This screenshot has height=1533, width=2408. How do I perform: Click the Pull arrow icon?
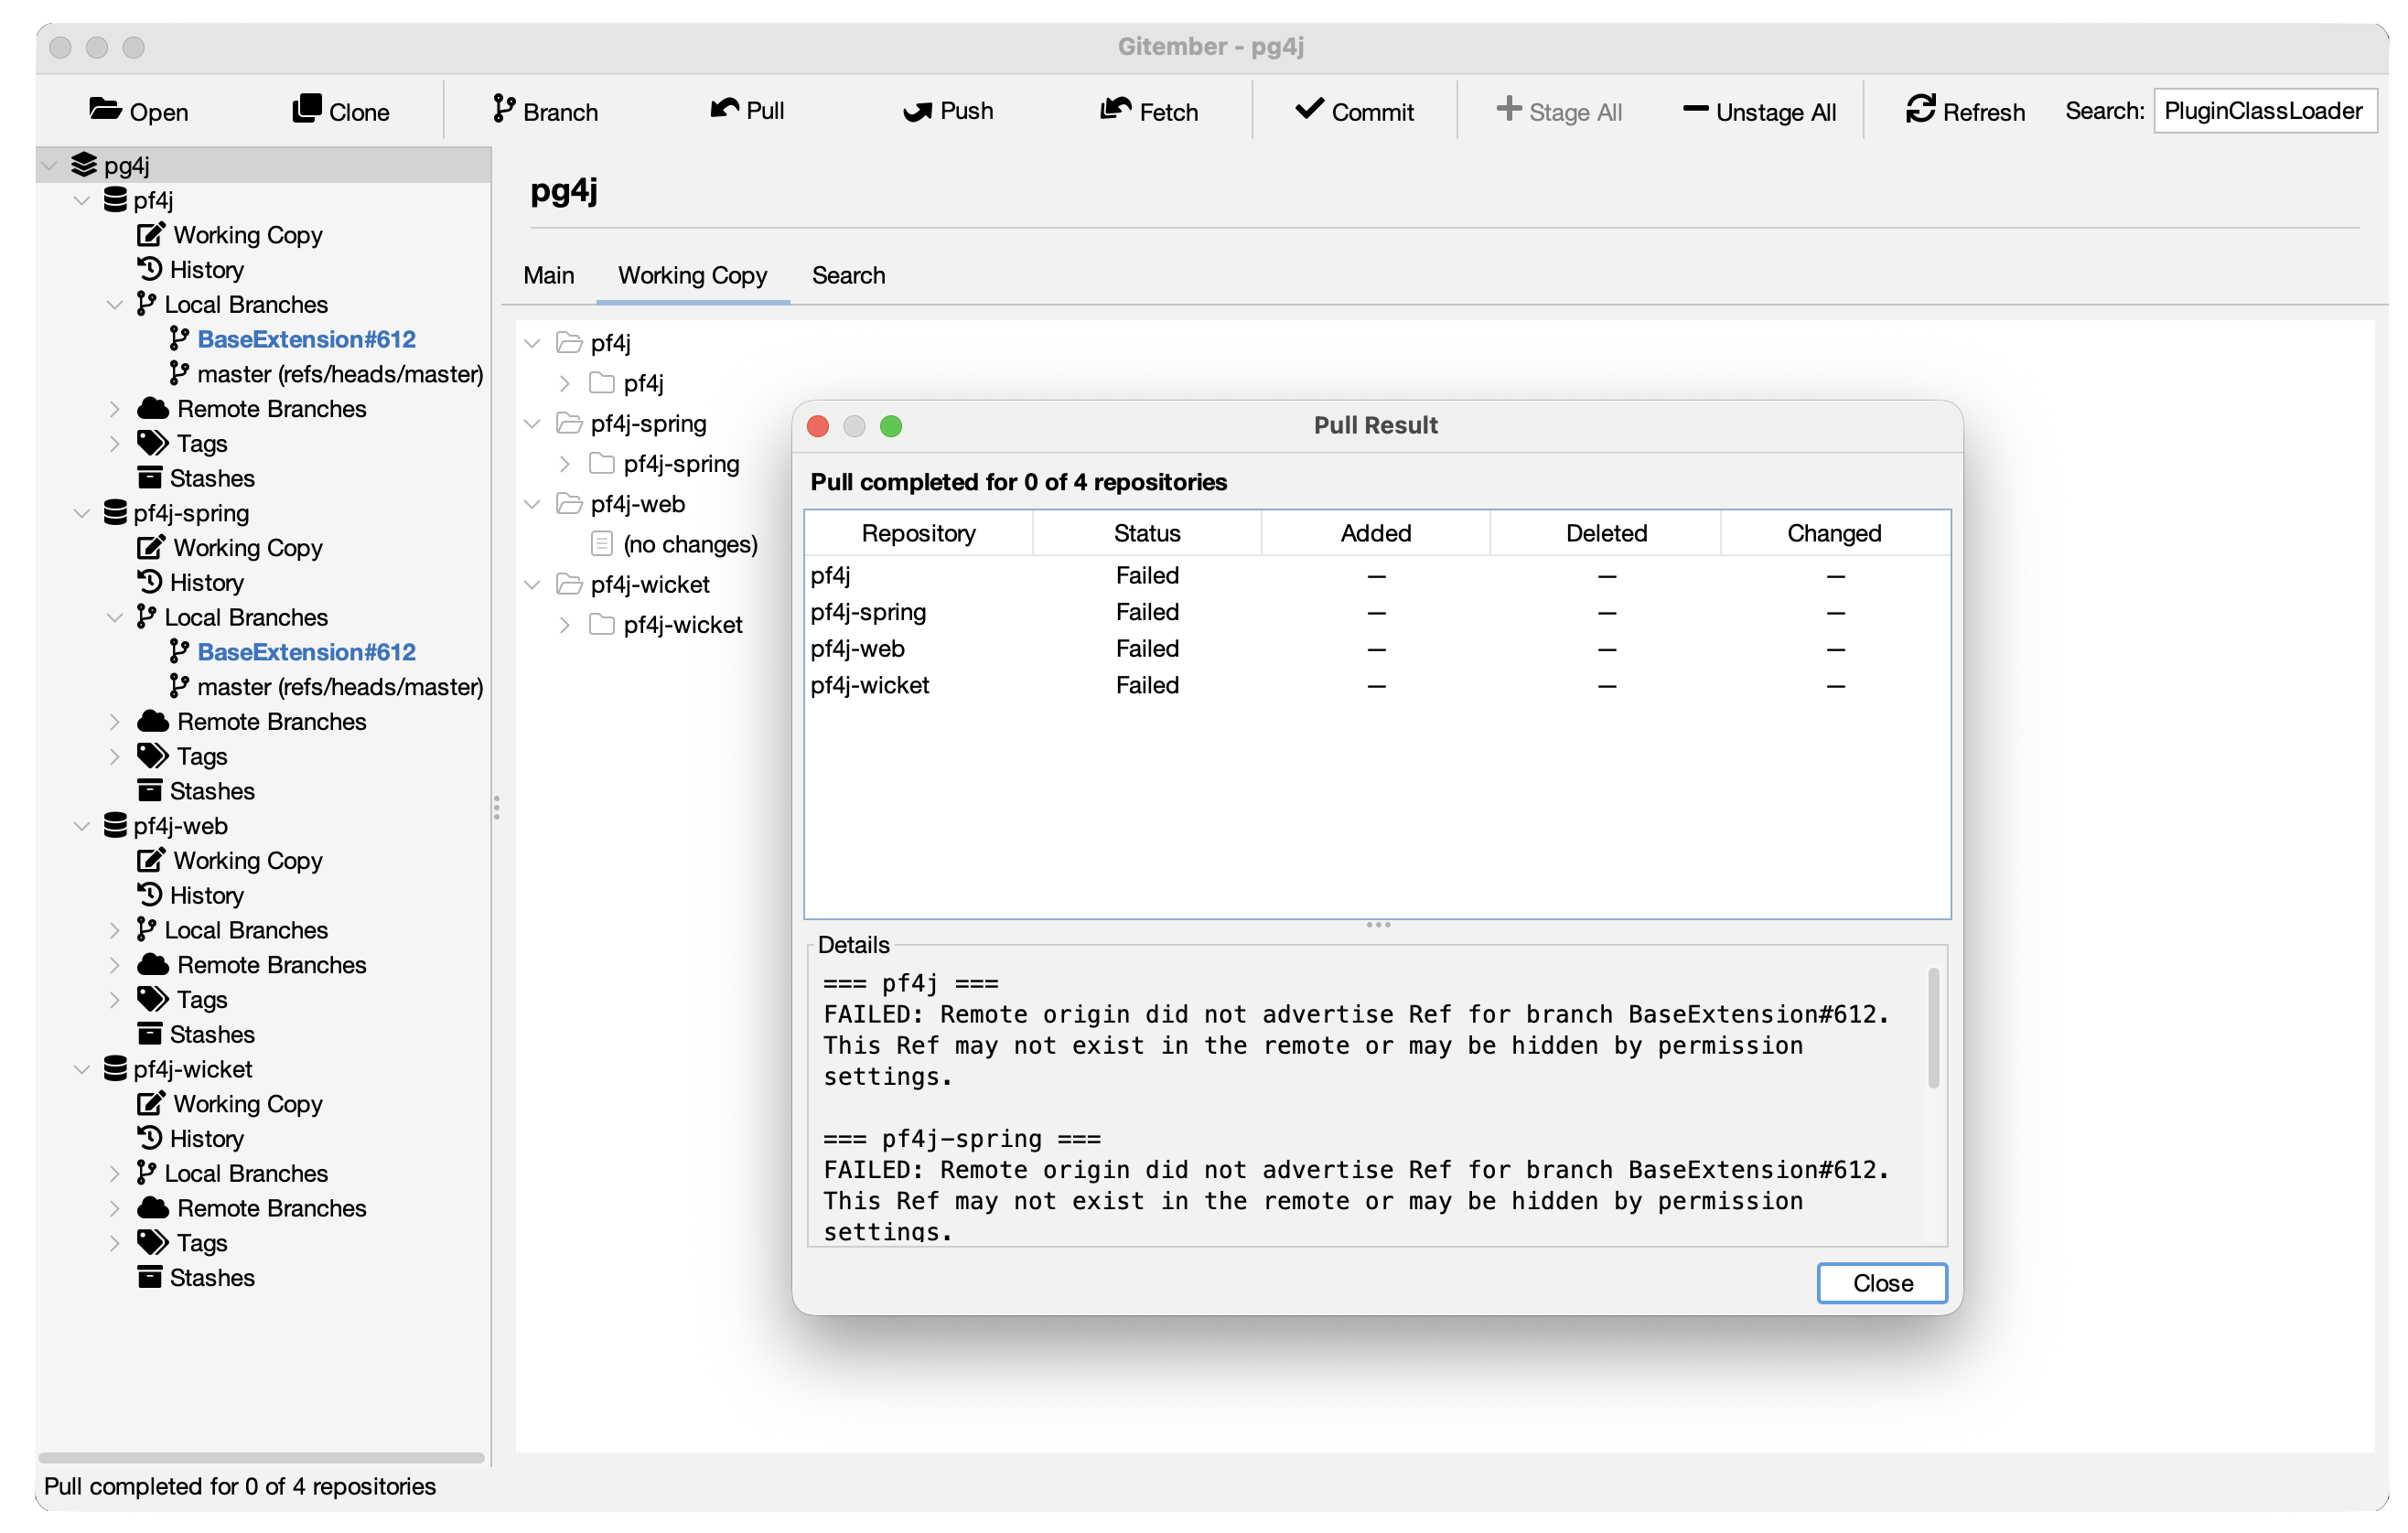click(x=725, y=108)
